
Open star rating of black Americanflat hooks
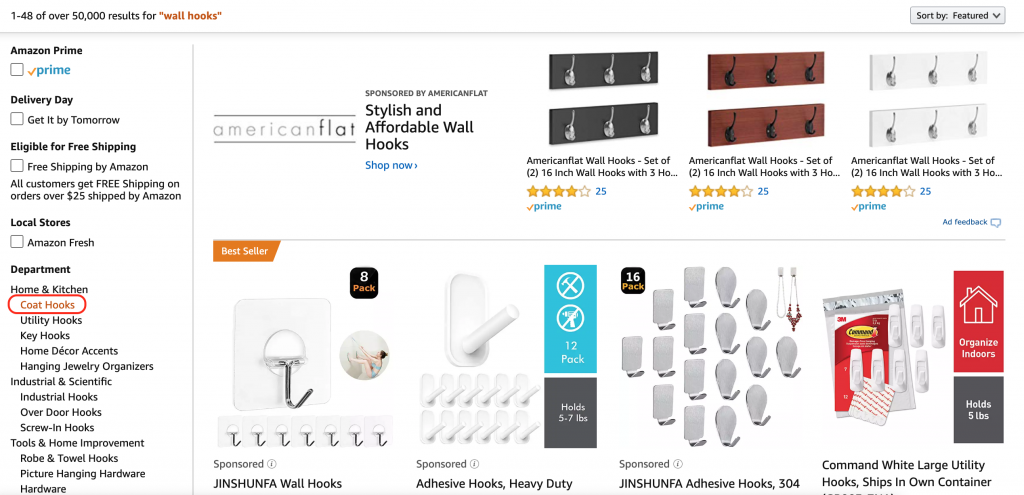click(558, 191)
